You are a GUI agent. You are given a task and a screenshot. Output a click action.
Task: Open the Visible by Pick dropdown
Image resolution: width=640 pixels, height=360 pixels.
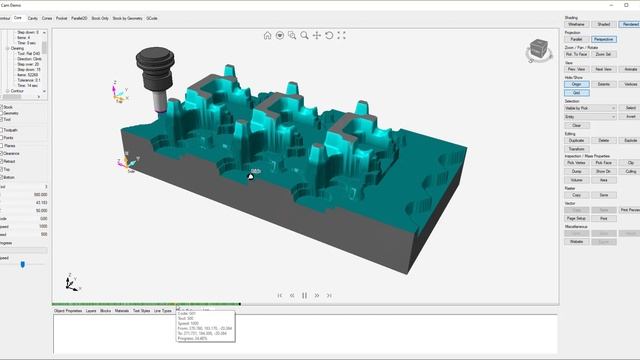[x=590, y=108]
